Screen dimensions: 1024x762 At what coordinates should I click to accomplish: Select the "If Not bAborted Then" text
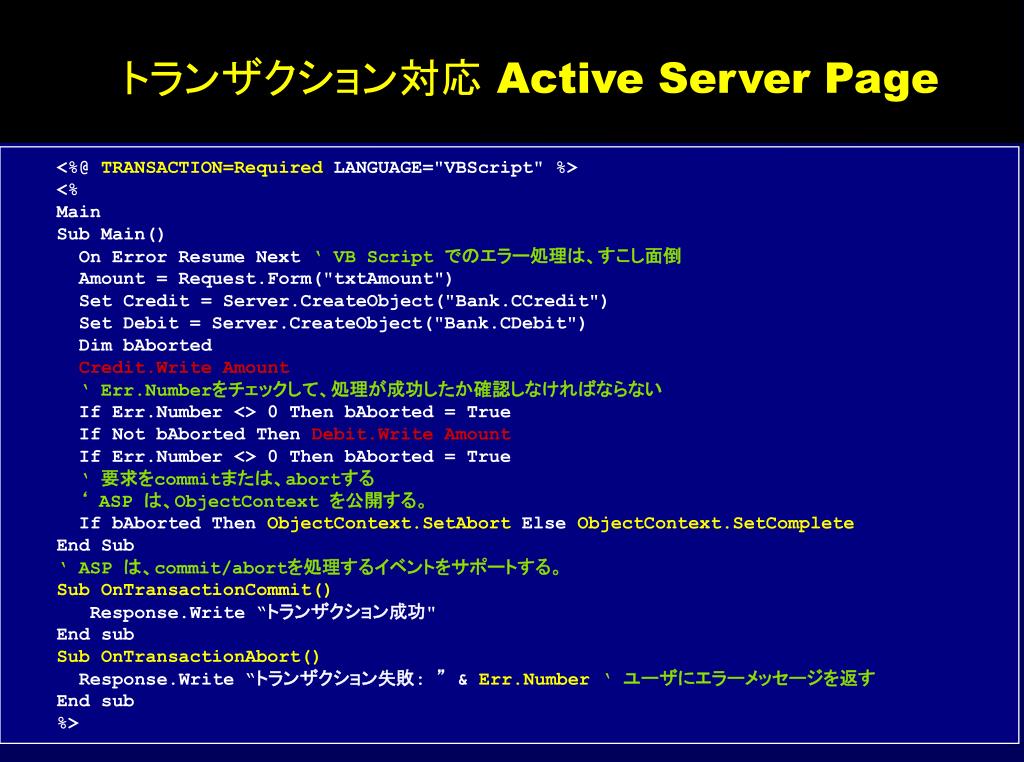[189, 434]
